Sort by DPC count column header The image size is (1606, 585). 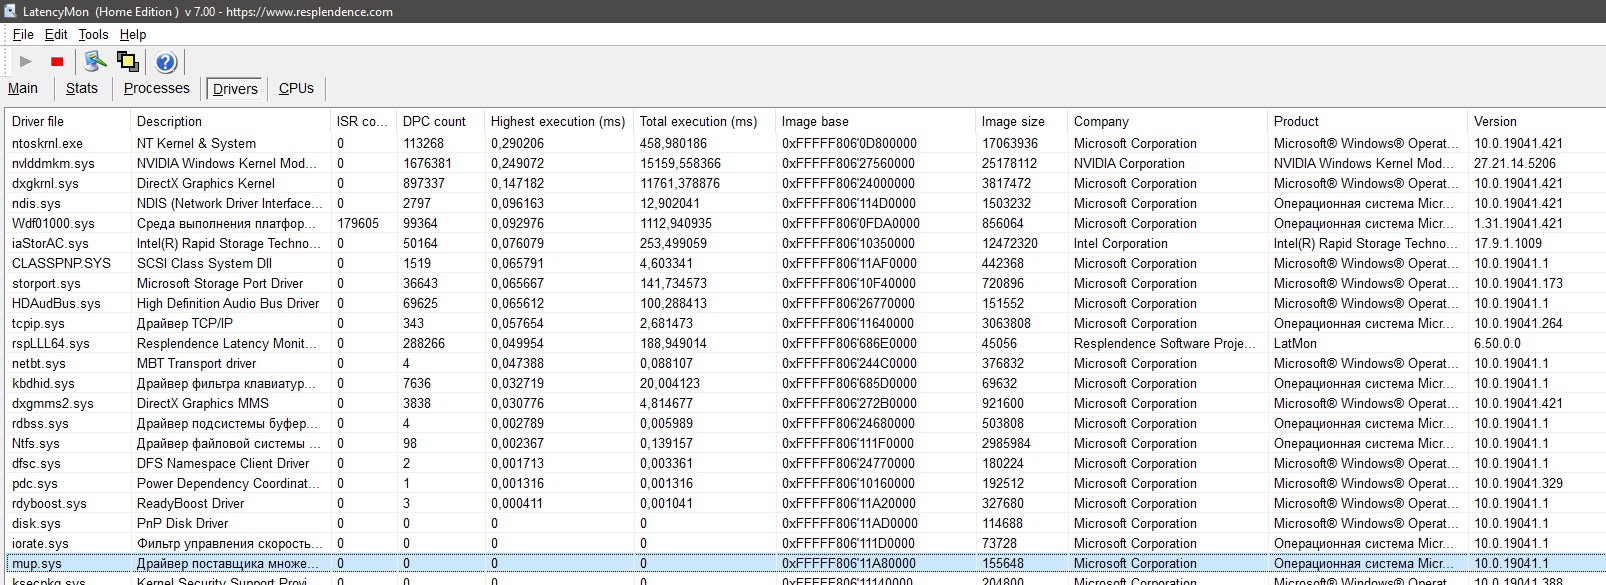click(440, 121)
